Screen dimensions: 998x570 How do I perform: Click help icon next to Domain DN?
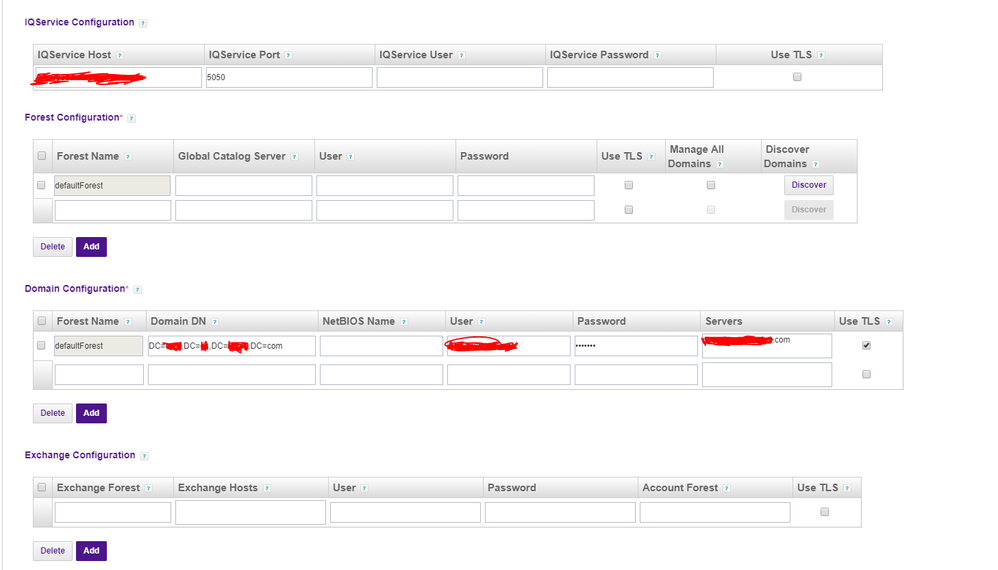point(216,322)
